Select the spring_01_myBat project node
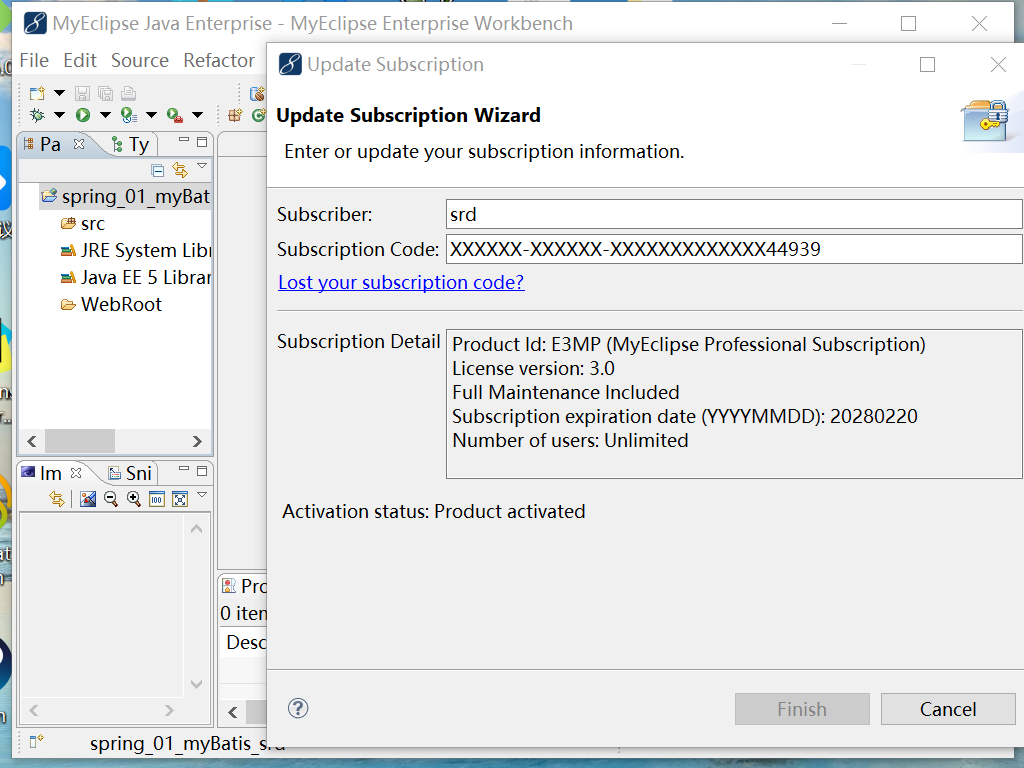Screen dimensions: 1024x768 click(125, 197)
